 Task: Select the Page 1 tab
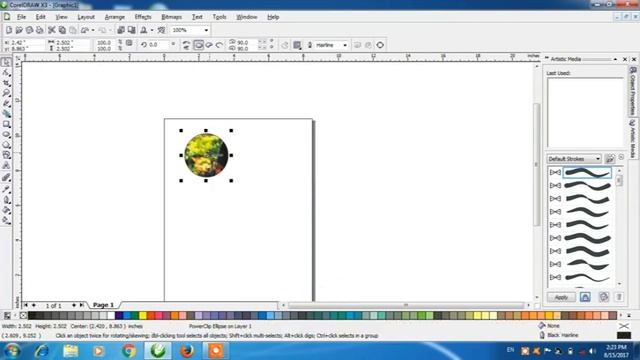pyautogui.click(x=103, y=305)
